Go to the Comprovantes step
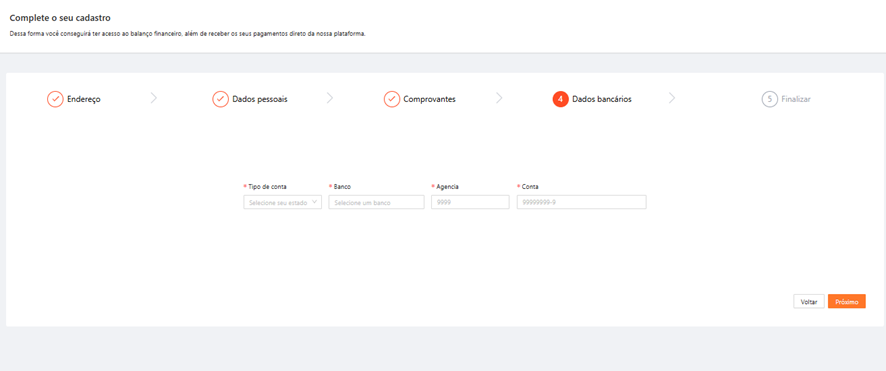Screen dimensions: 886x371 pos(429,99)
